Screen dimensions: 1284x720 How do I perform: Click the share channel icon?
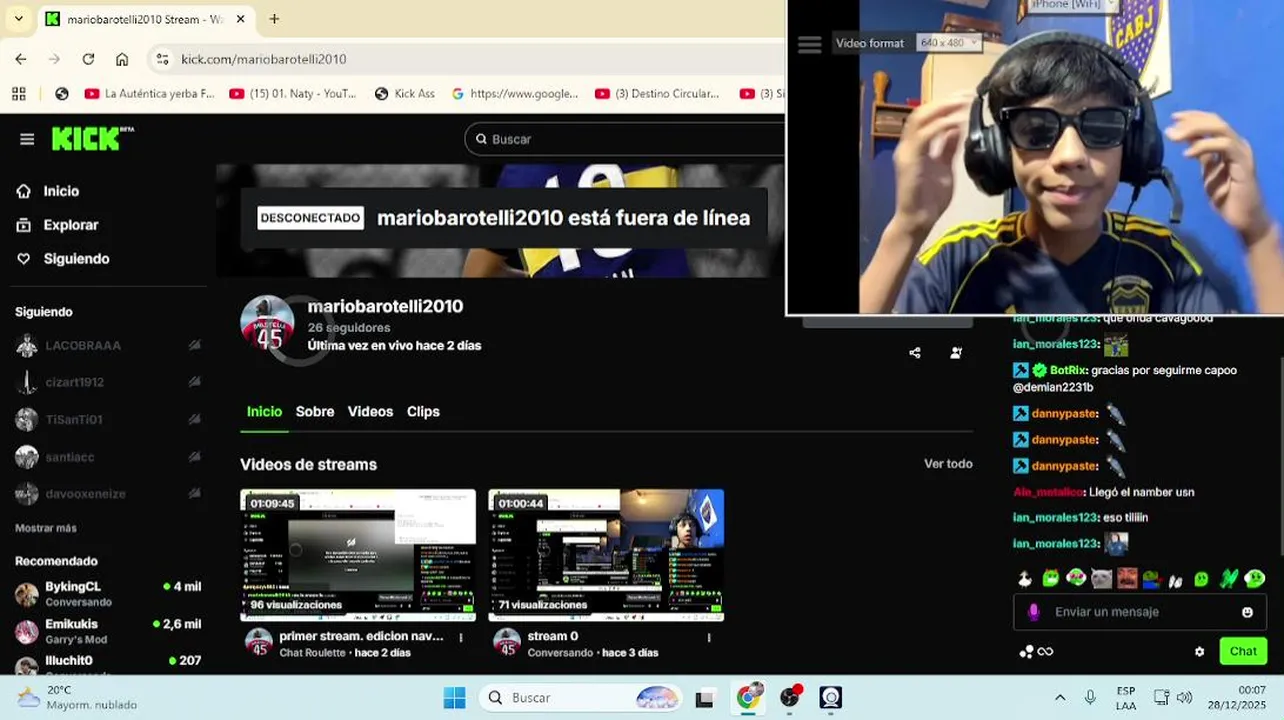tap(914, 353)
